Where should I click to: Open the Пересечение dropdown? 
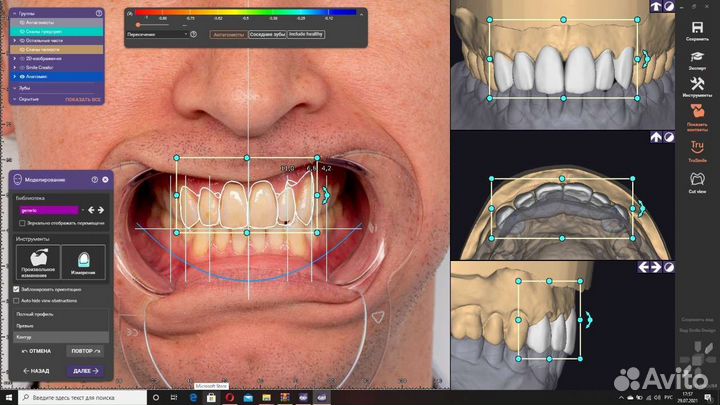tap(158, 34)
